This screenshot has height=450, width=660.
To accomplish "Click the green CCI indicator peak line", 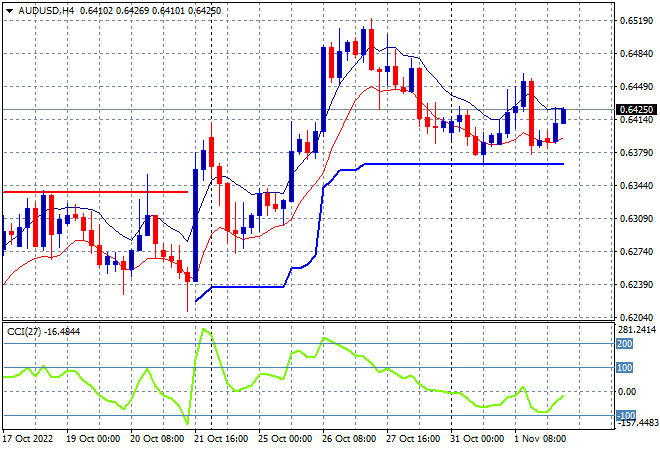I will pos(205,330).
